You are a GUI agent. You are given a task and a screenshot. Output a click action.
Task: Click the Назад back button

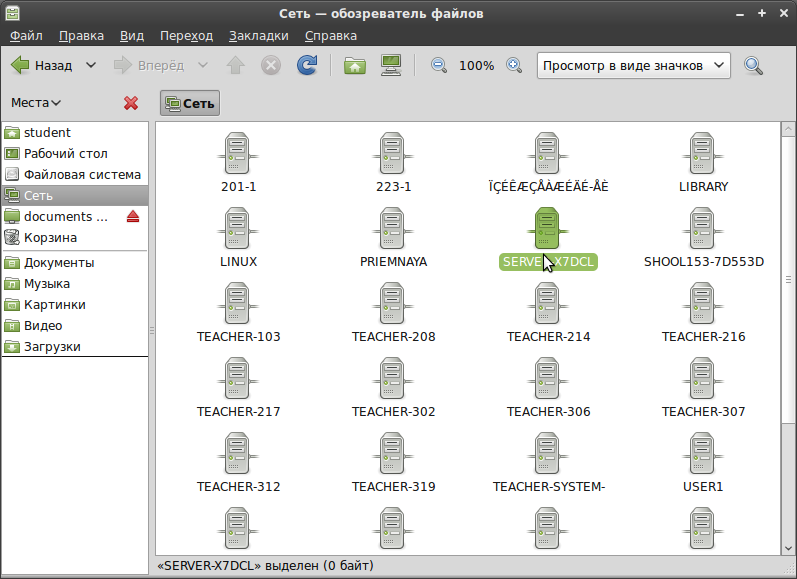(42, 66)
